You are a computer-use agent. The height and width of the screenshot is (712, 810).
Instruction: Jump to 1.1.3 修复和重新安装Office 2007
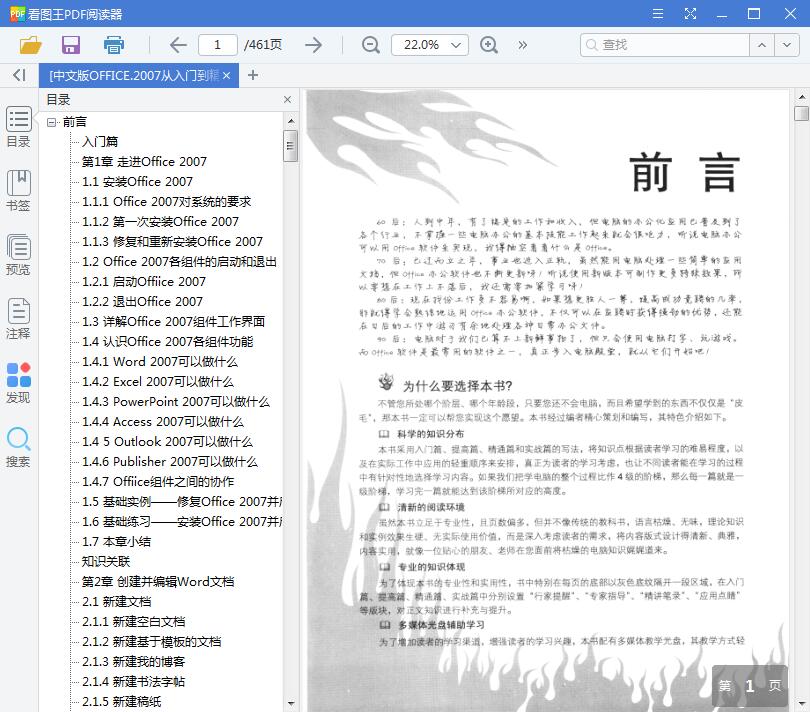tap(172, 242)
